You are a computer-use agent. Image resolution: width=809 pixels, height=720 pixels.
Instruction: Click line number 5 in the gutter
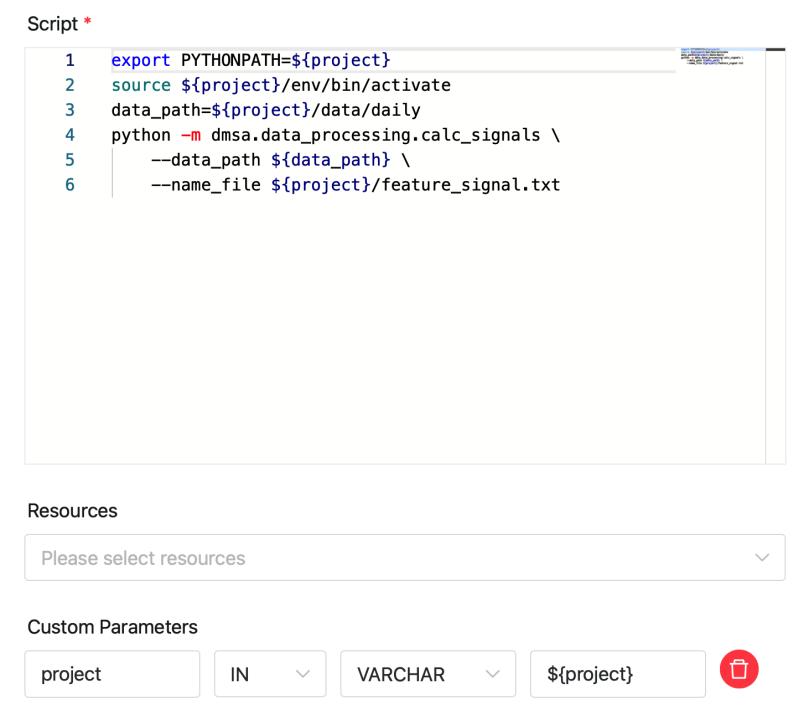pos(70,160)
